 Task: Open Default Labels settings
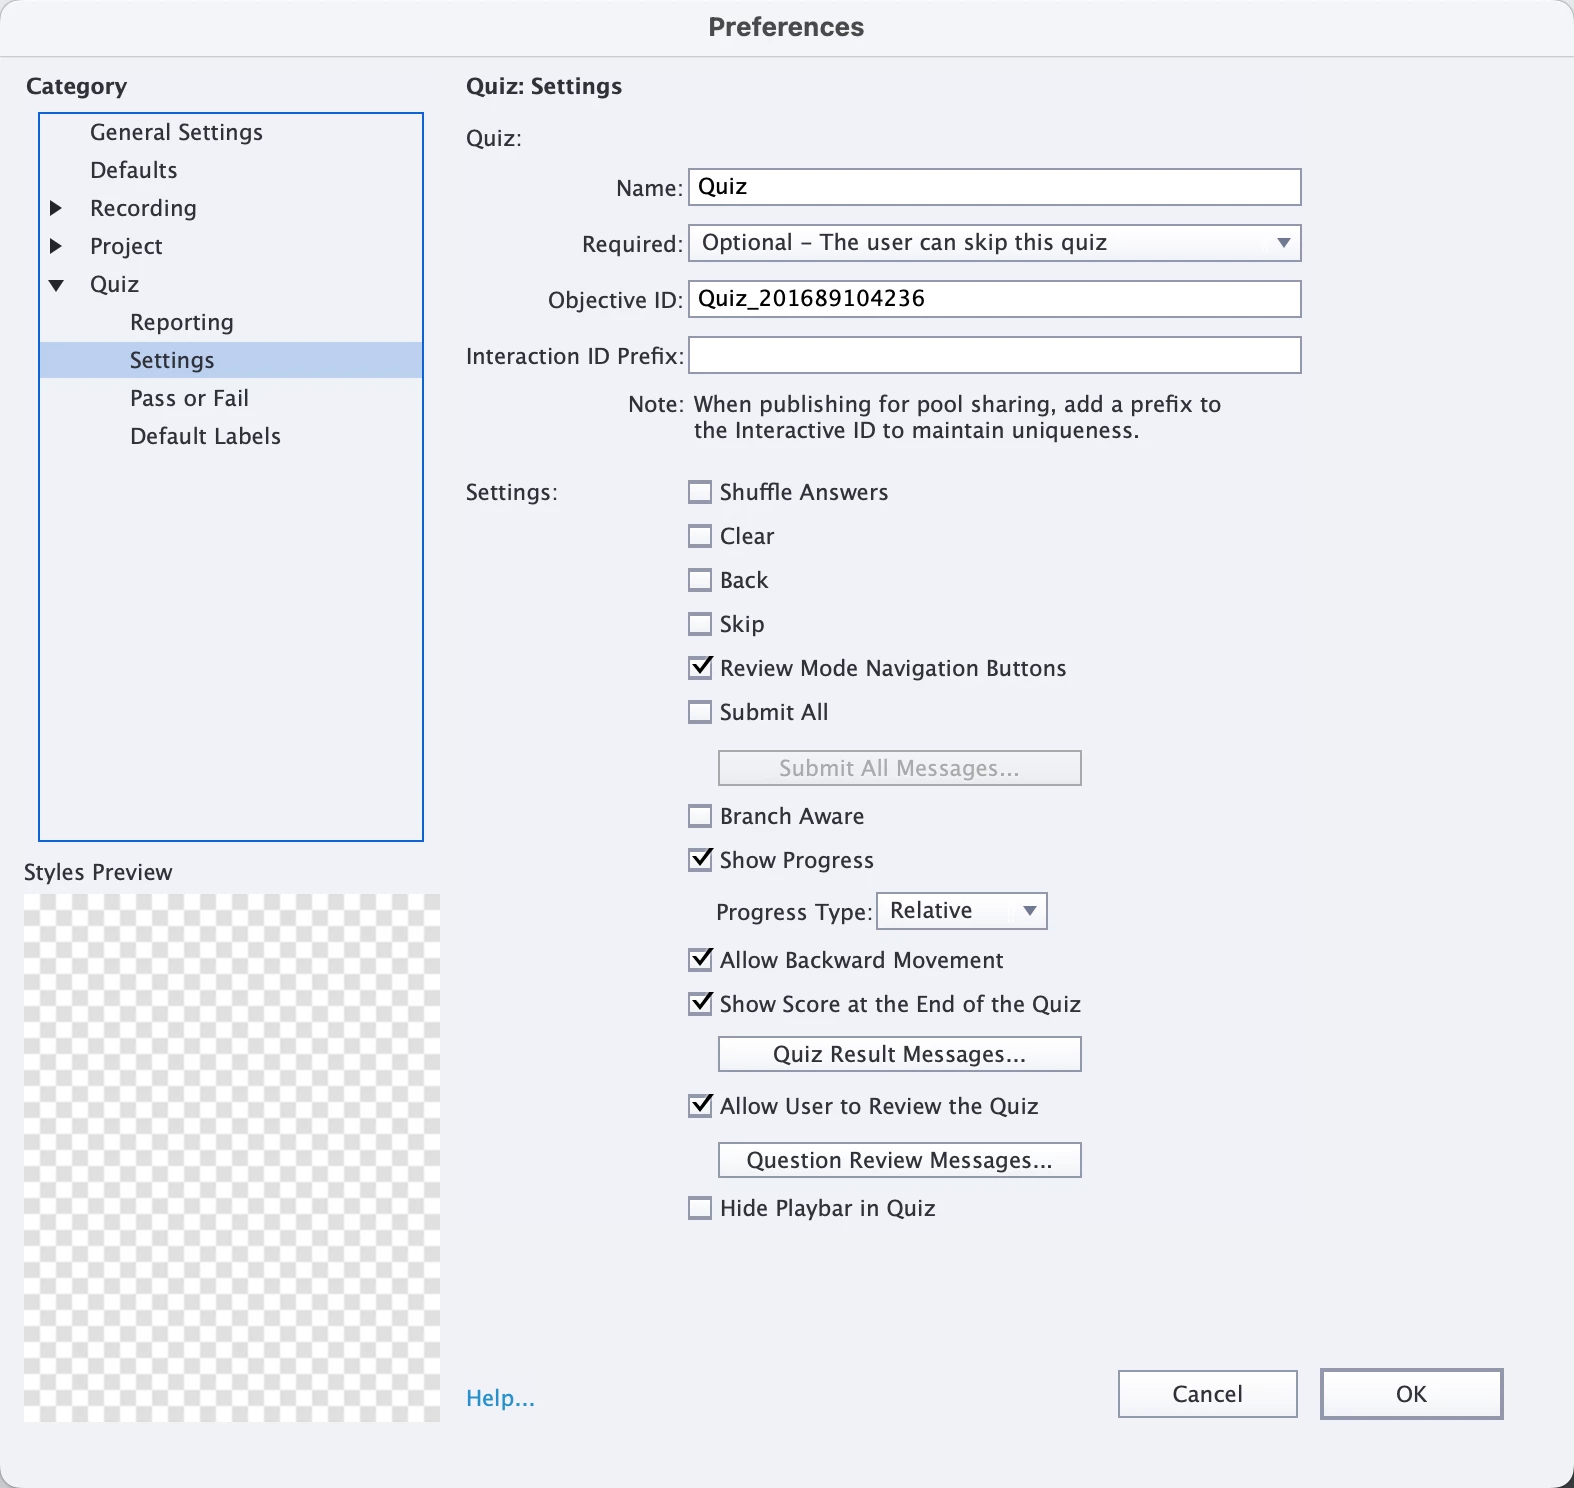click(205, 436)
